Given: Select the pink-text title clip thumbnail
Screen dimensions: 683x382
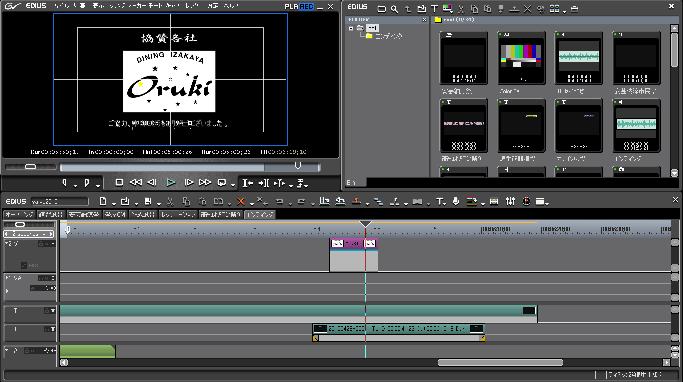Looking at the screenshot, I should pyautogui.click(x=464, y=125).
